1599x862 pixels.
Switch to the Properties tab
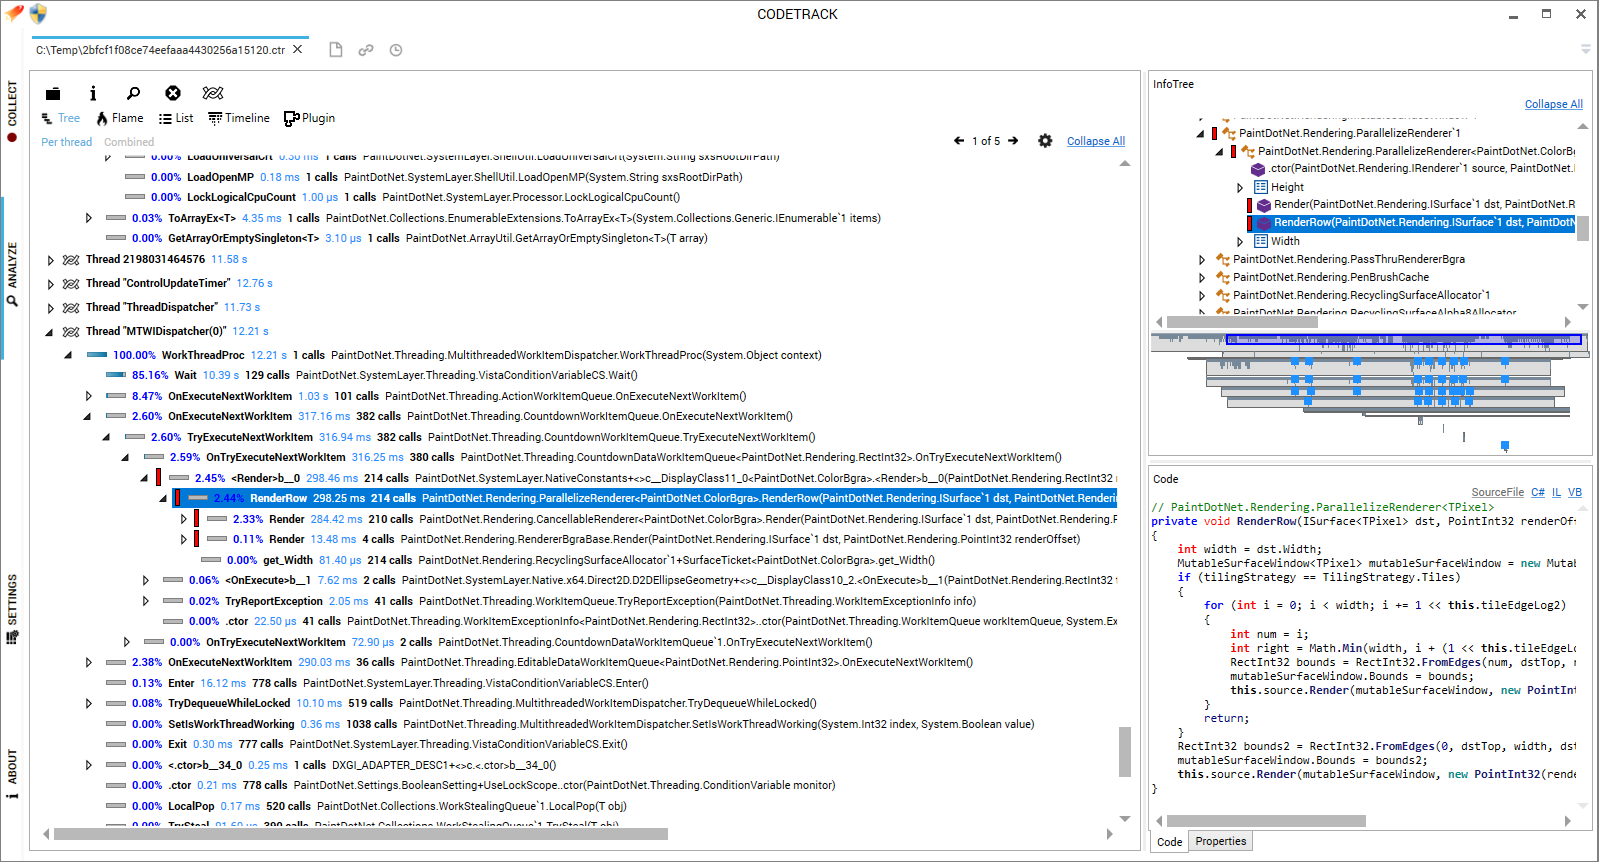[x=1221, y=842]
